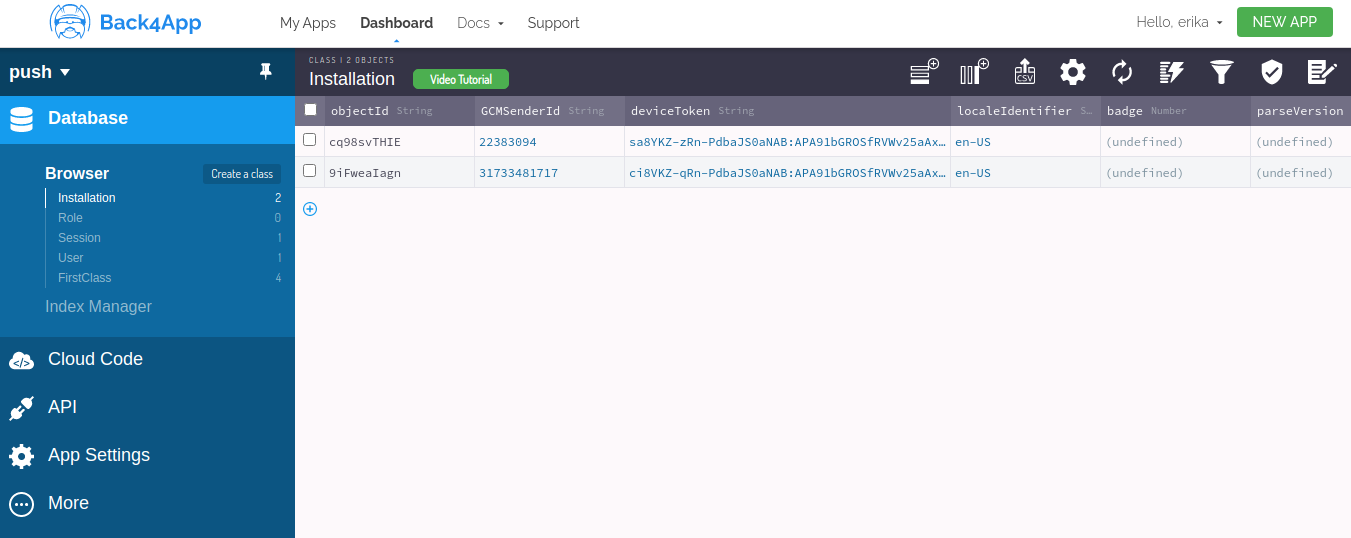This screenshot has height=538, width=1351.
Task: Open the Dashboard tab
Action: pos(396,23)
